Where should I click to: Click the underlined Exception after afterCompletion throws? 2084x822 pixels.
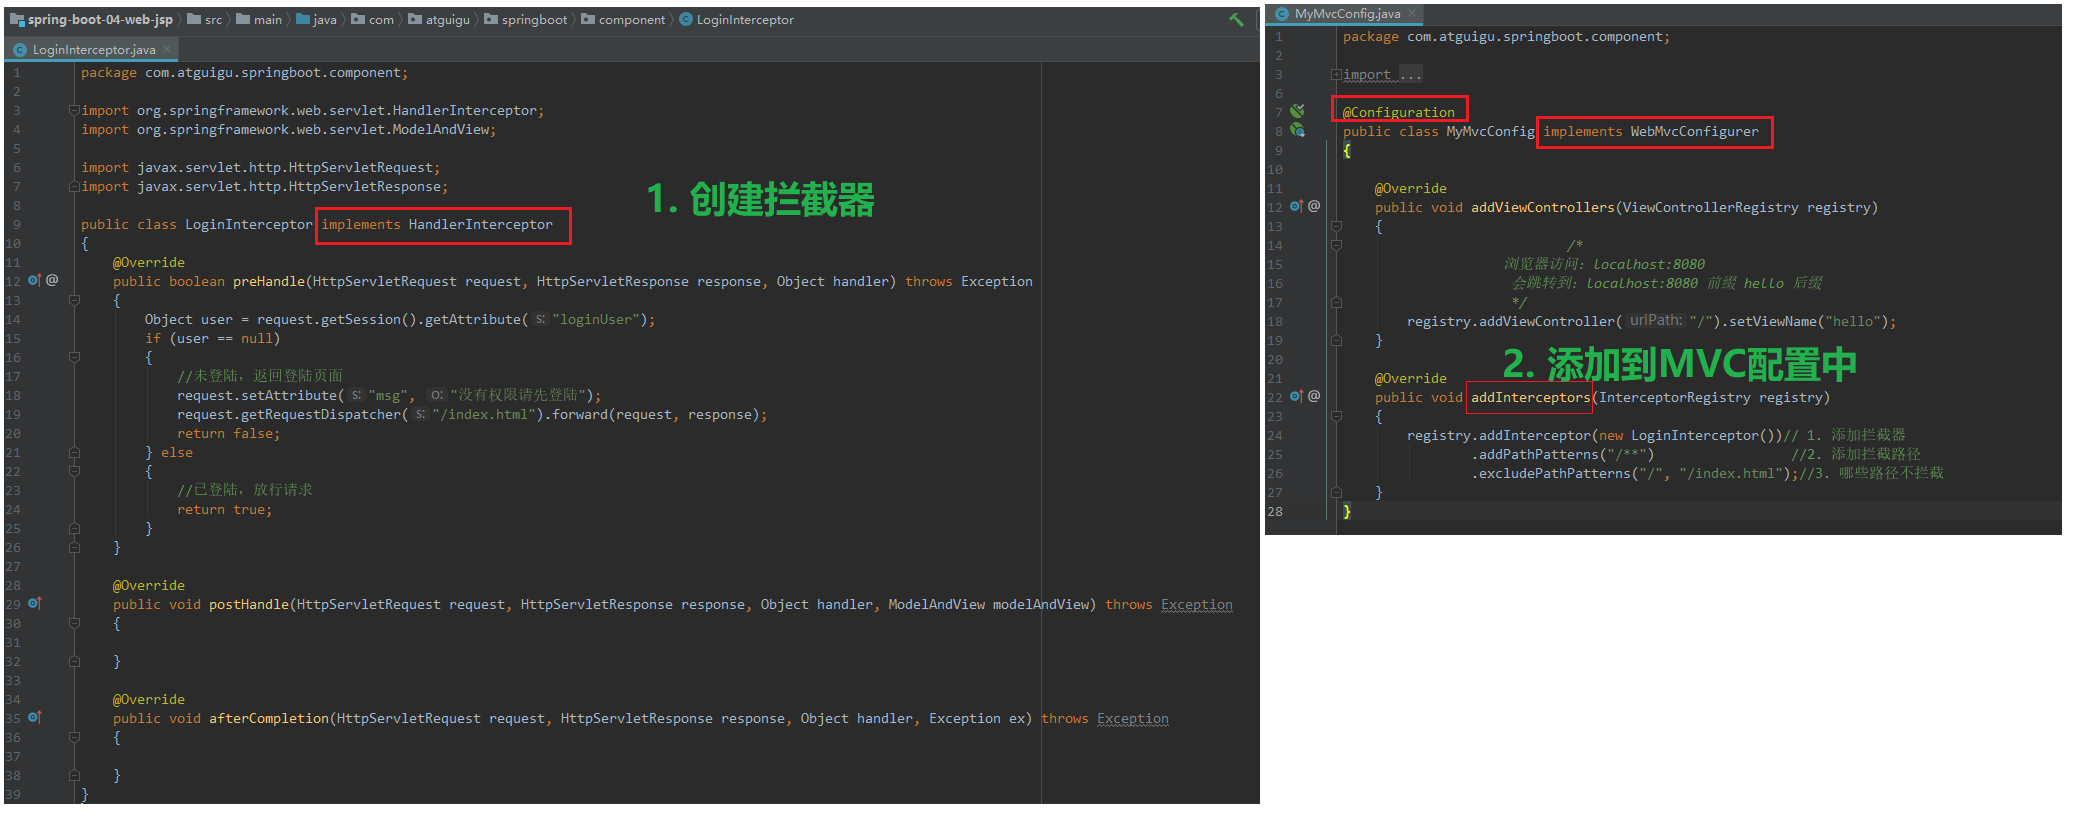click(1133, 718)
